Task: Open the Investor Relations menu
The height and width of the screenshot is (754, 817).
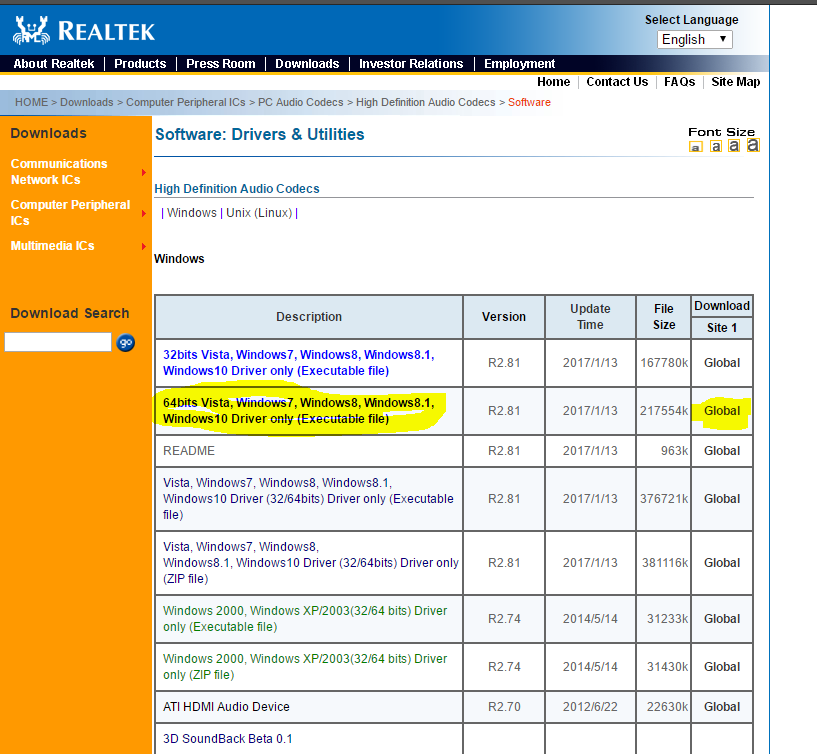Action: pyautogui.click(x=411, y=64)
